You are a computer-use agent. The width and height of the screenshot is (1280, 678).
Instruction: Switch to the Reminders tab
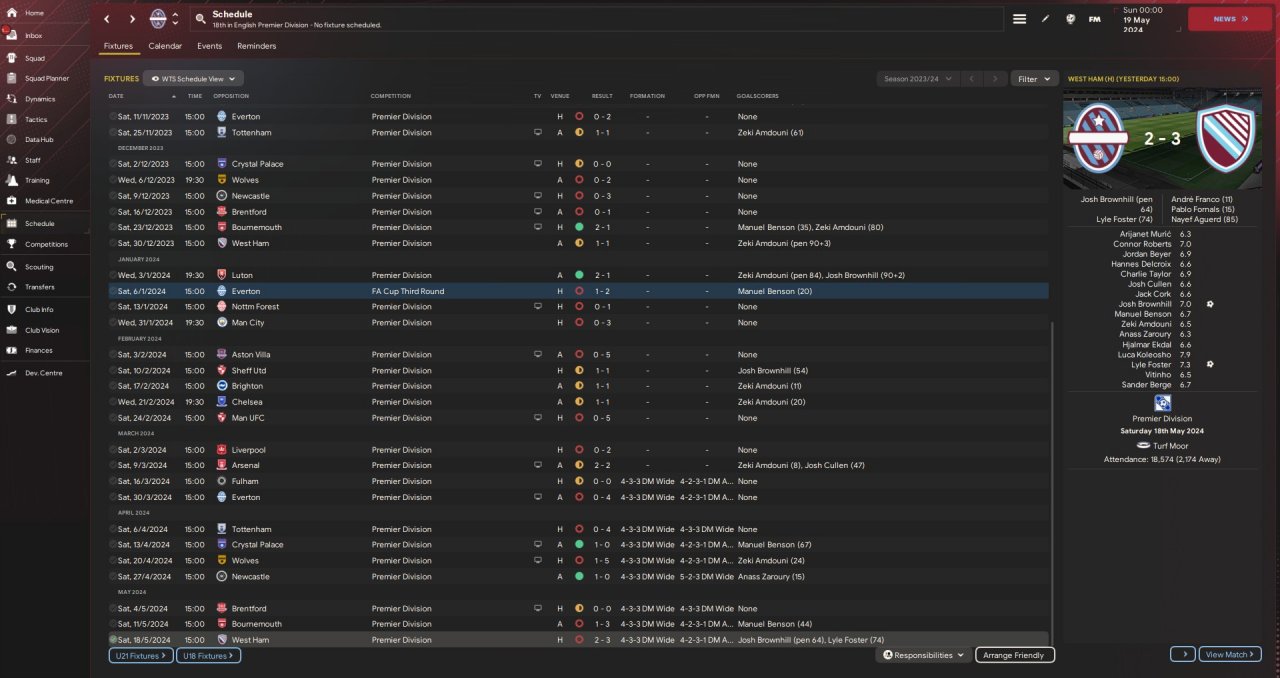pyautogui.click(x=257, y=46)
